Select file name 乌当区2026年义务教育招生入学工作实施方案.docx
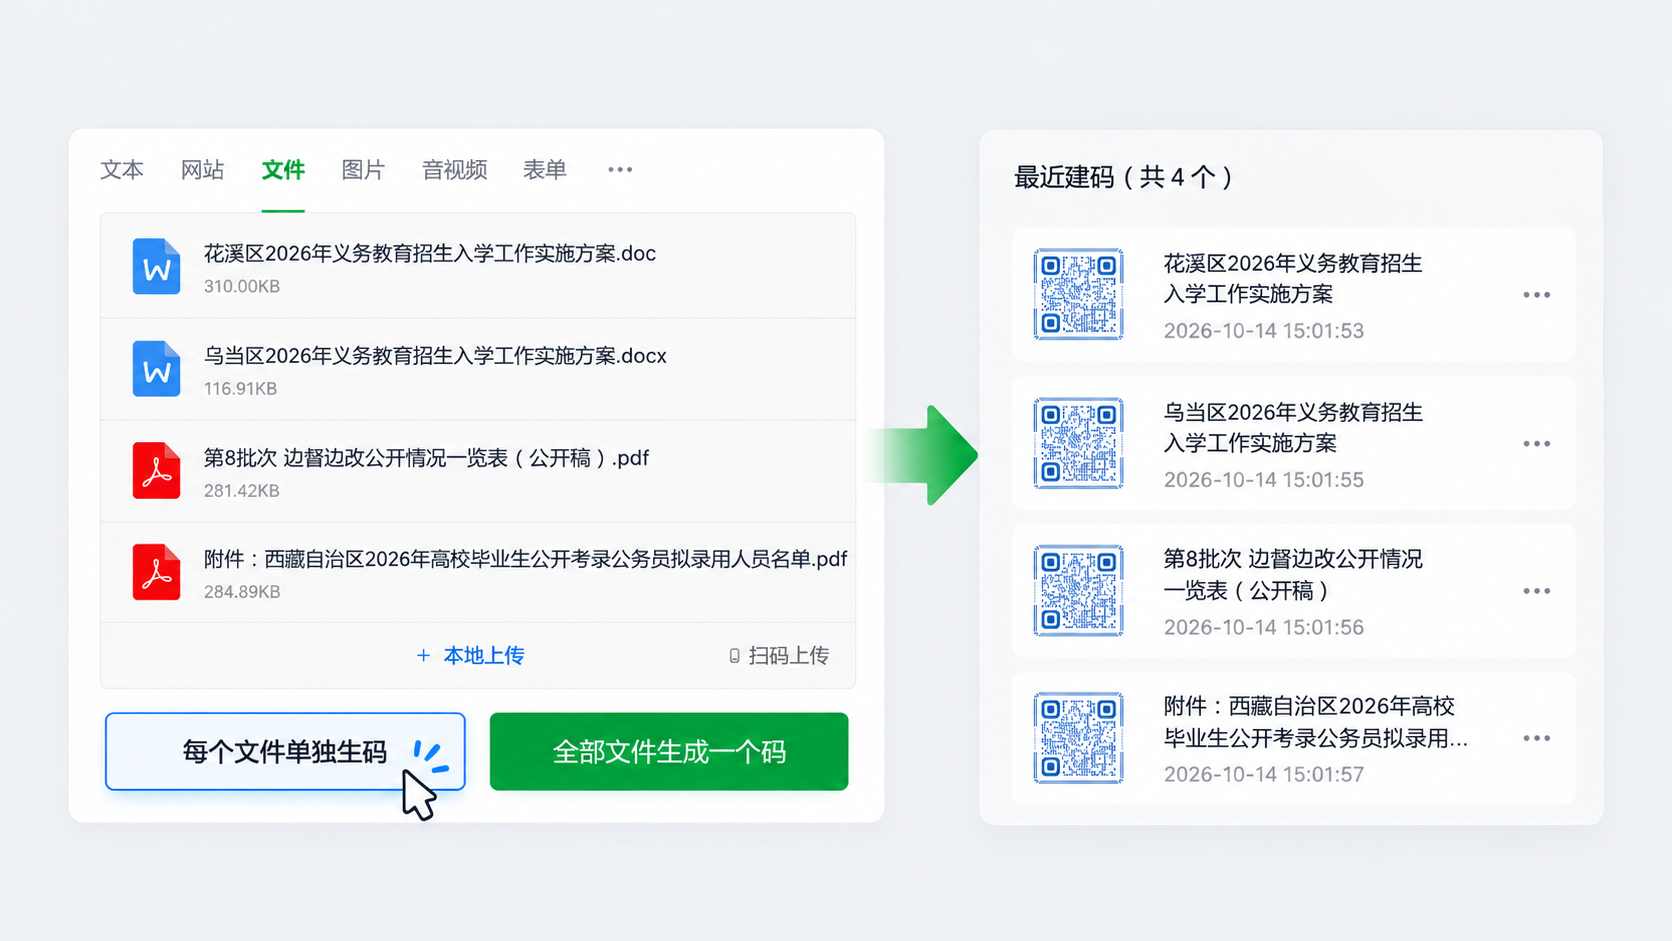 pos(435,356)
